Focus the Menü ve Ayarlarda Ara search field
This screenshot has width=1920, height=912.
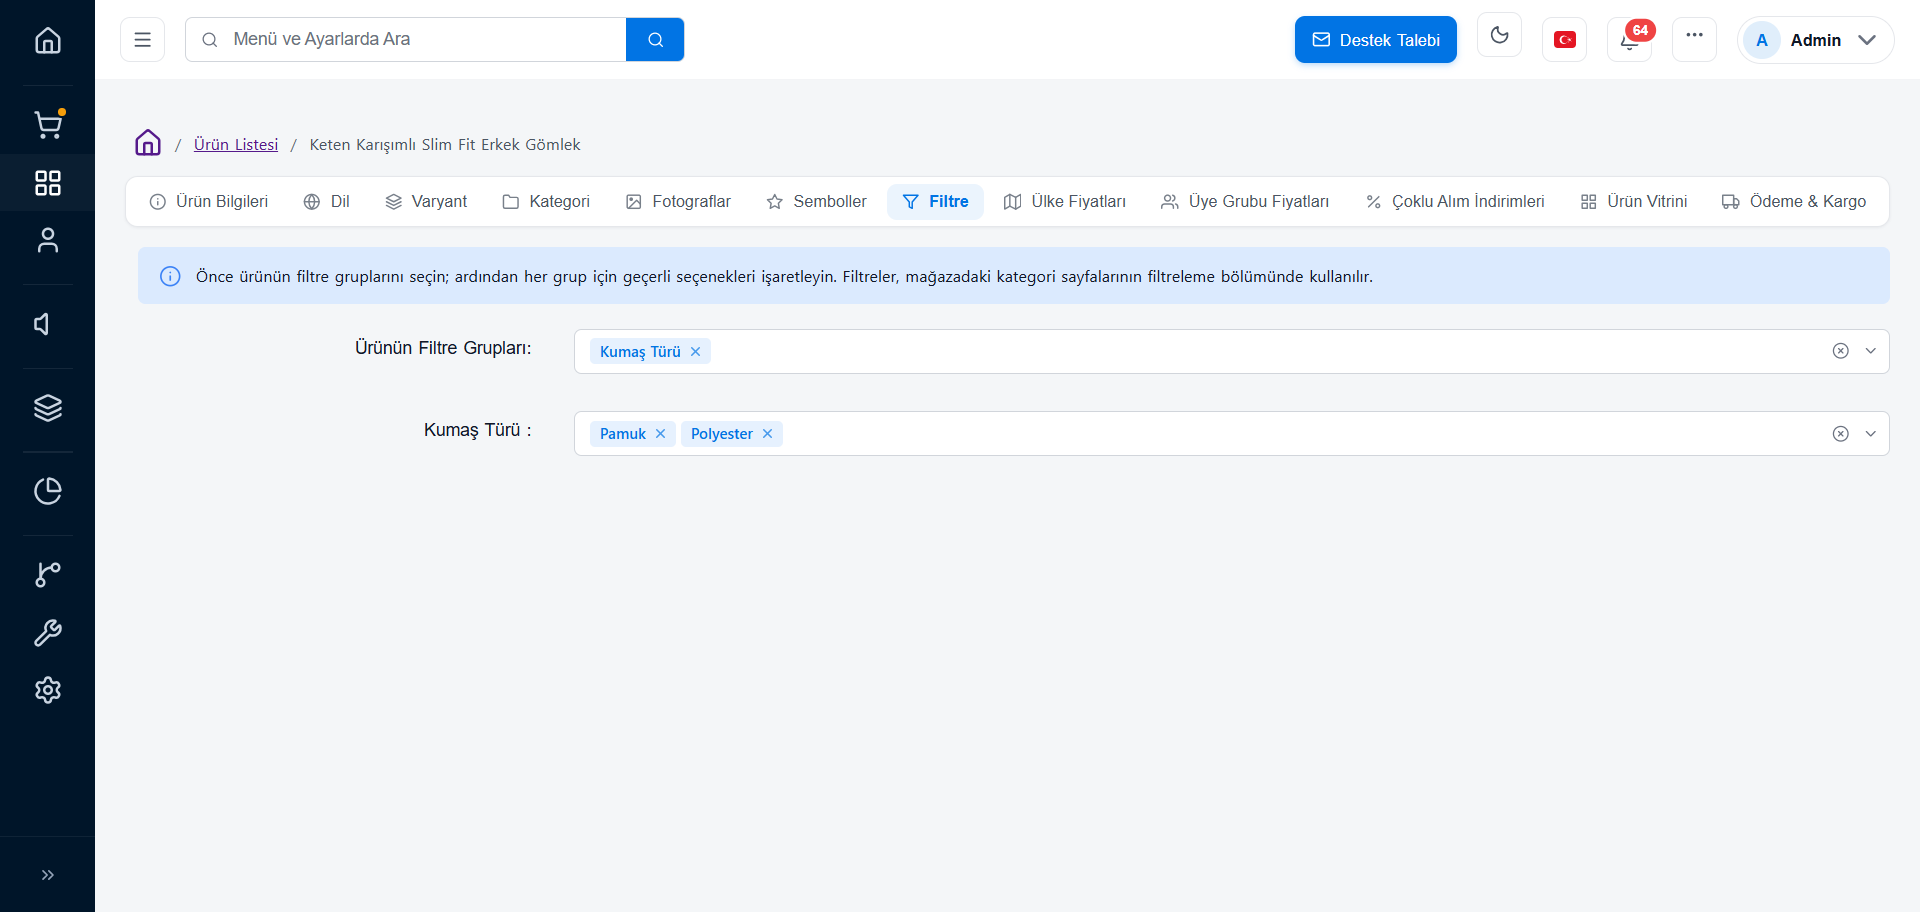406,40
